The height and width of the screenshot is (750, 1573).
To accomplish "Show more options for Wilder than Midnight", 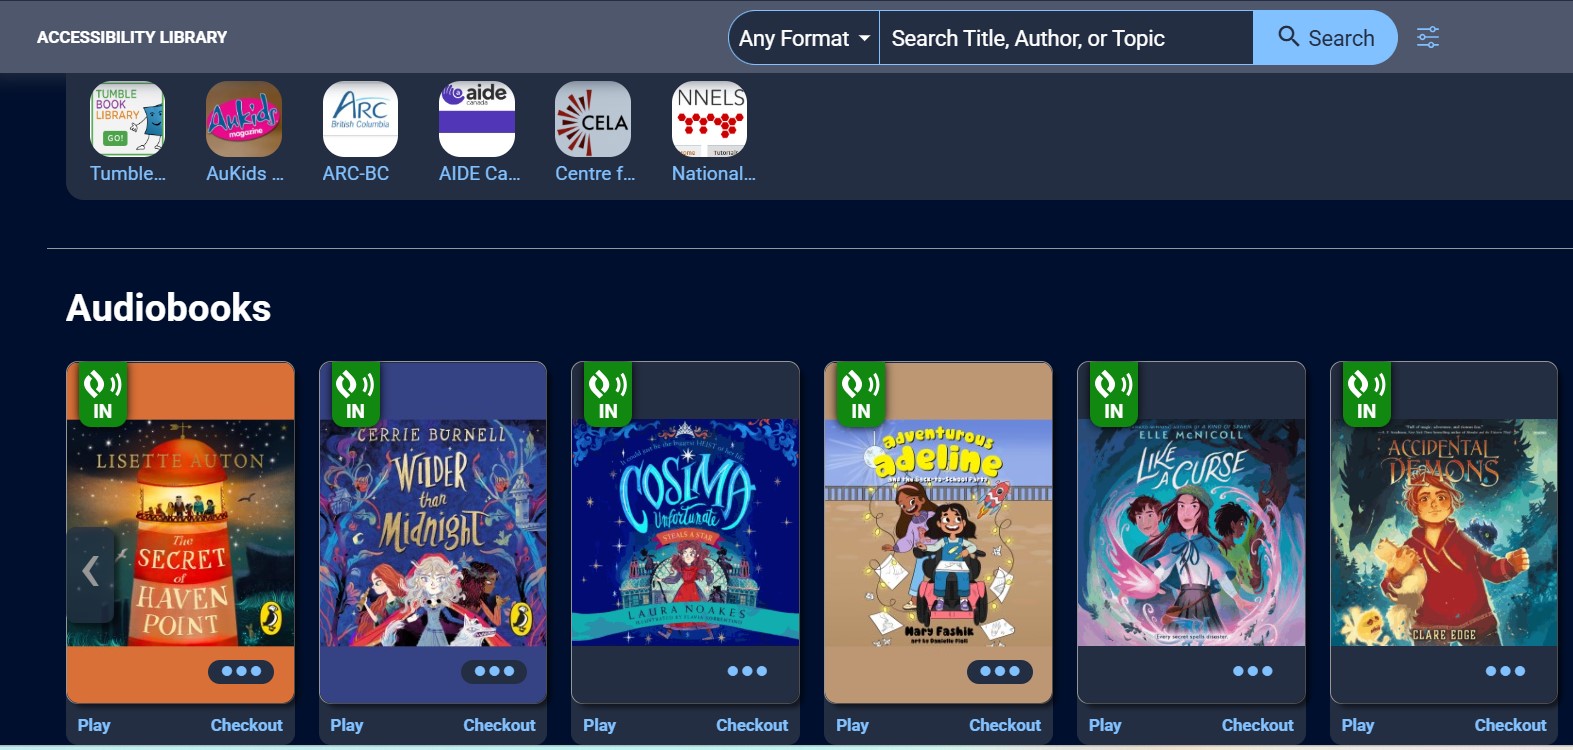I will pos(494,672).
